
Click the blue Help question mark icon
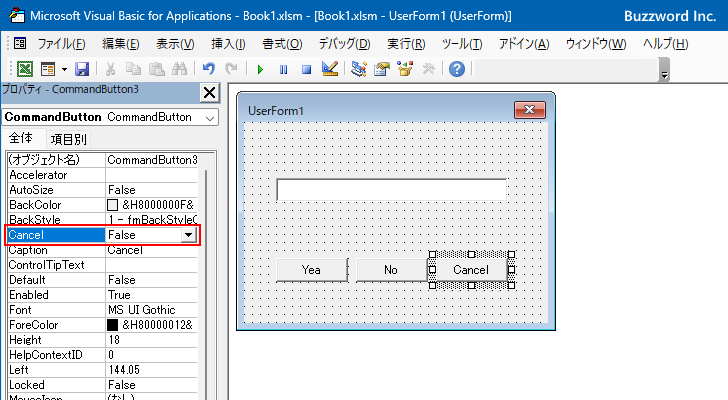click(x=457, y=69)
